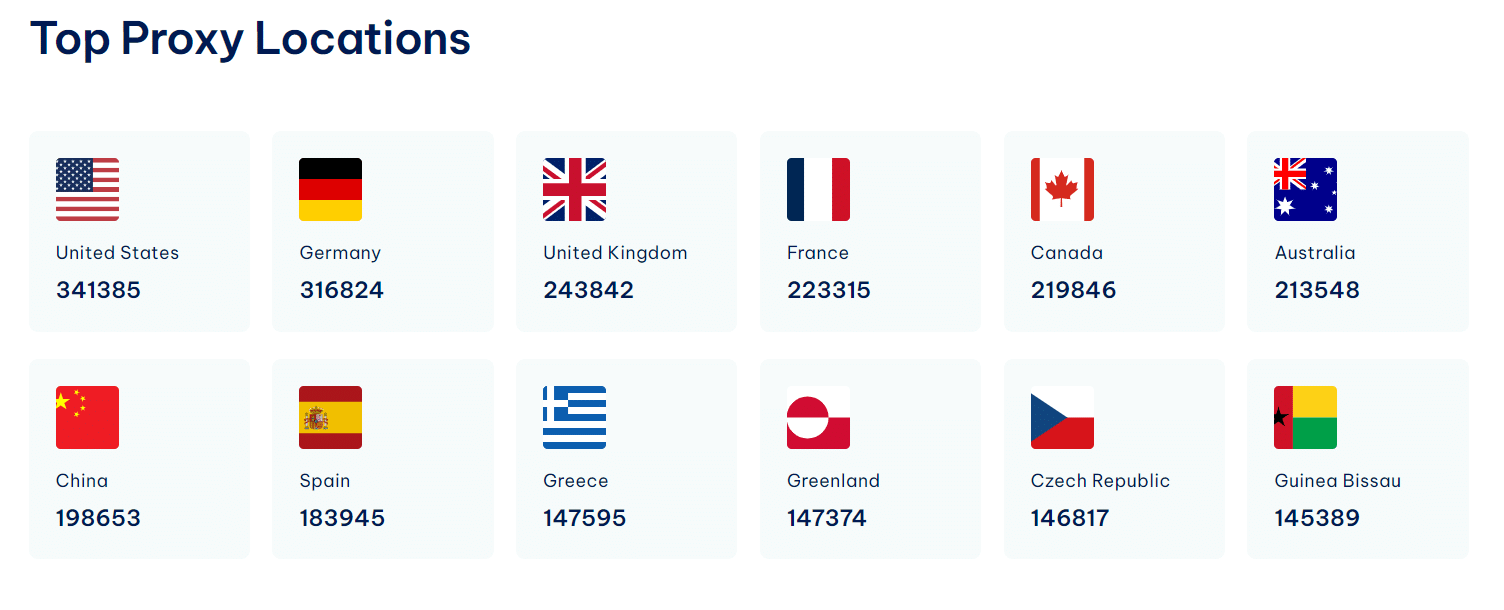The image size is (1504, 610).
Task: Choose the Guinea Bissau flag icon
Action: (1306, 417)
